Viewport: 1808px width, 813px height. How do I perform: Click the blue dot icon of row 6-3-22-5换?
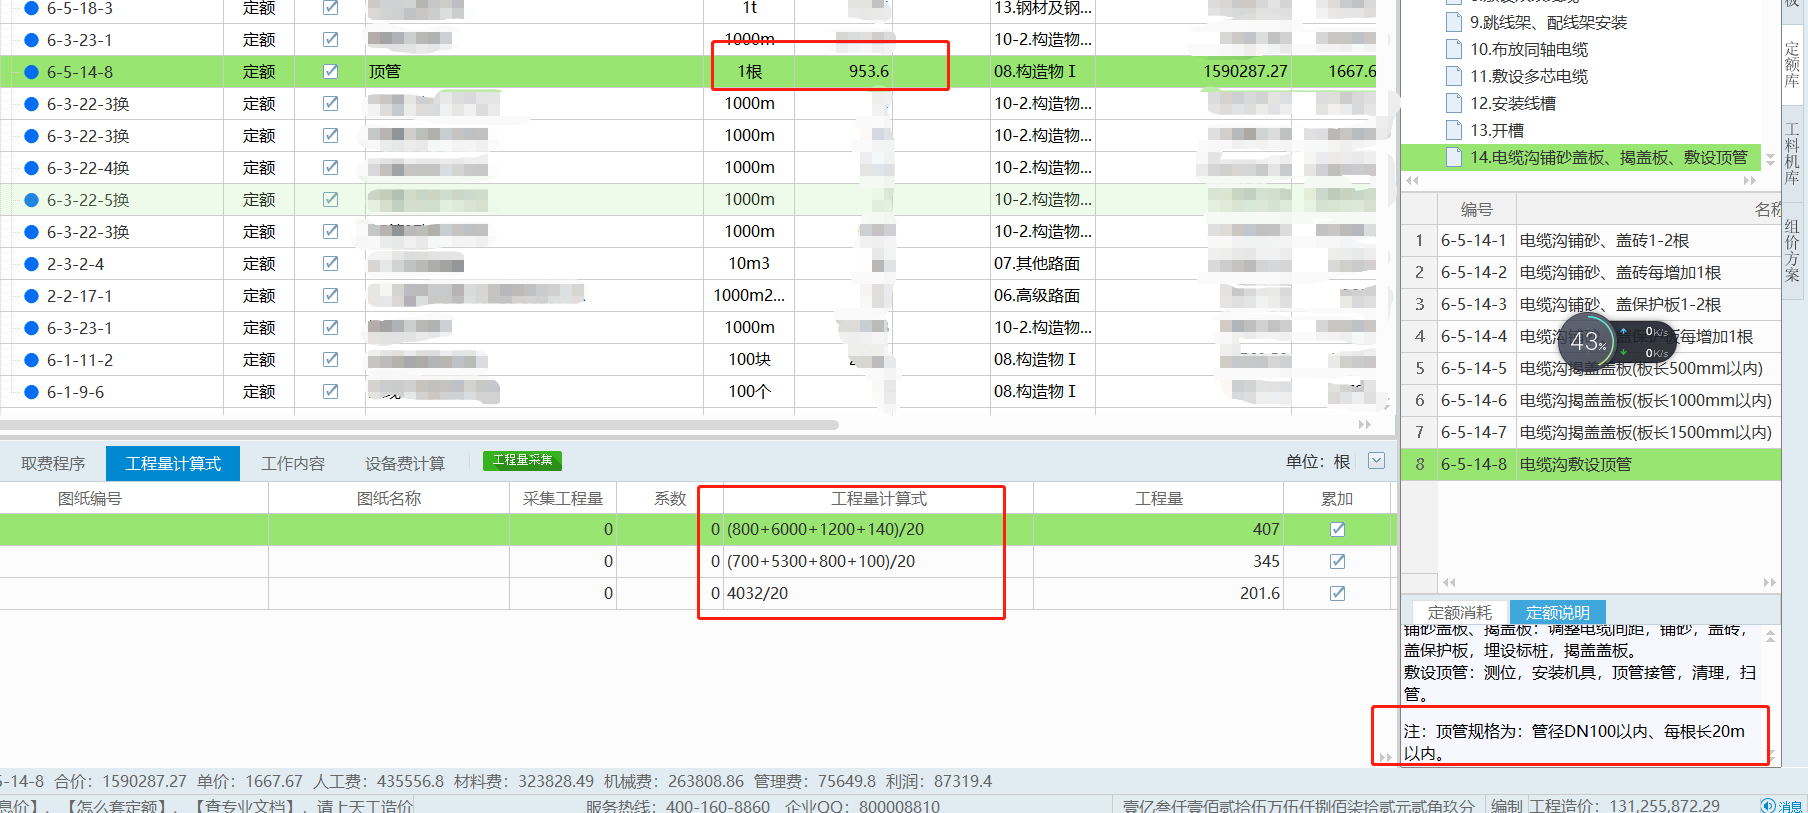pos(31,200)
